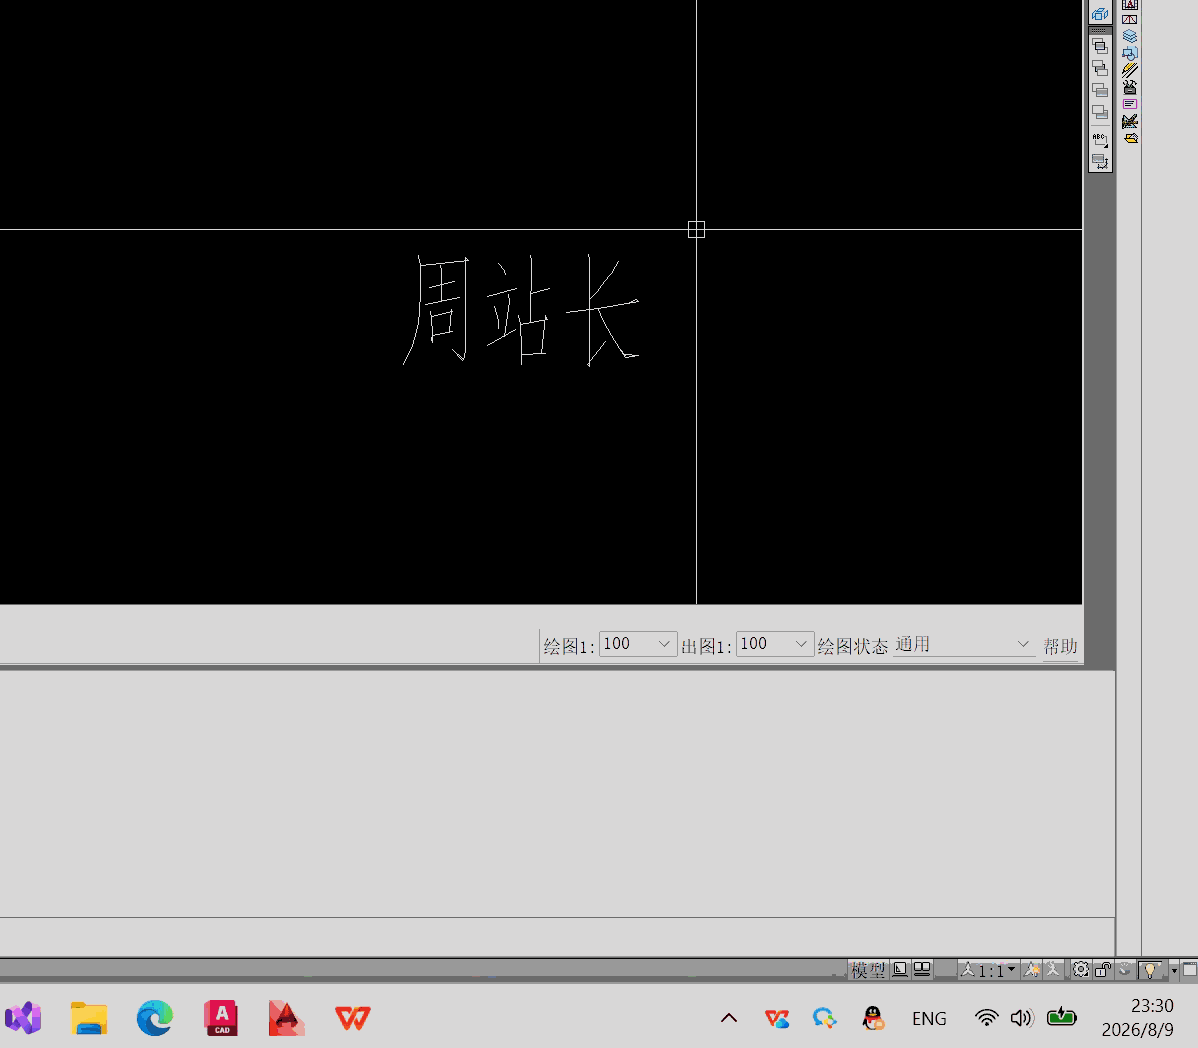Click the 周站长 text in the drawing
1198x1048 pixels.
(521, 310)
